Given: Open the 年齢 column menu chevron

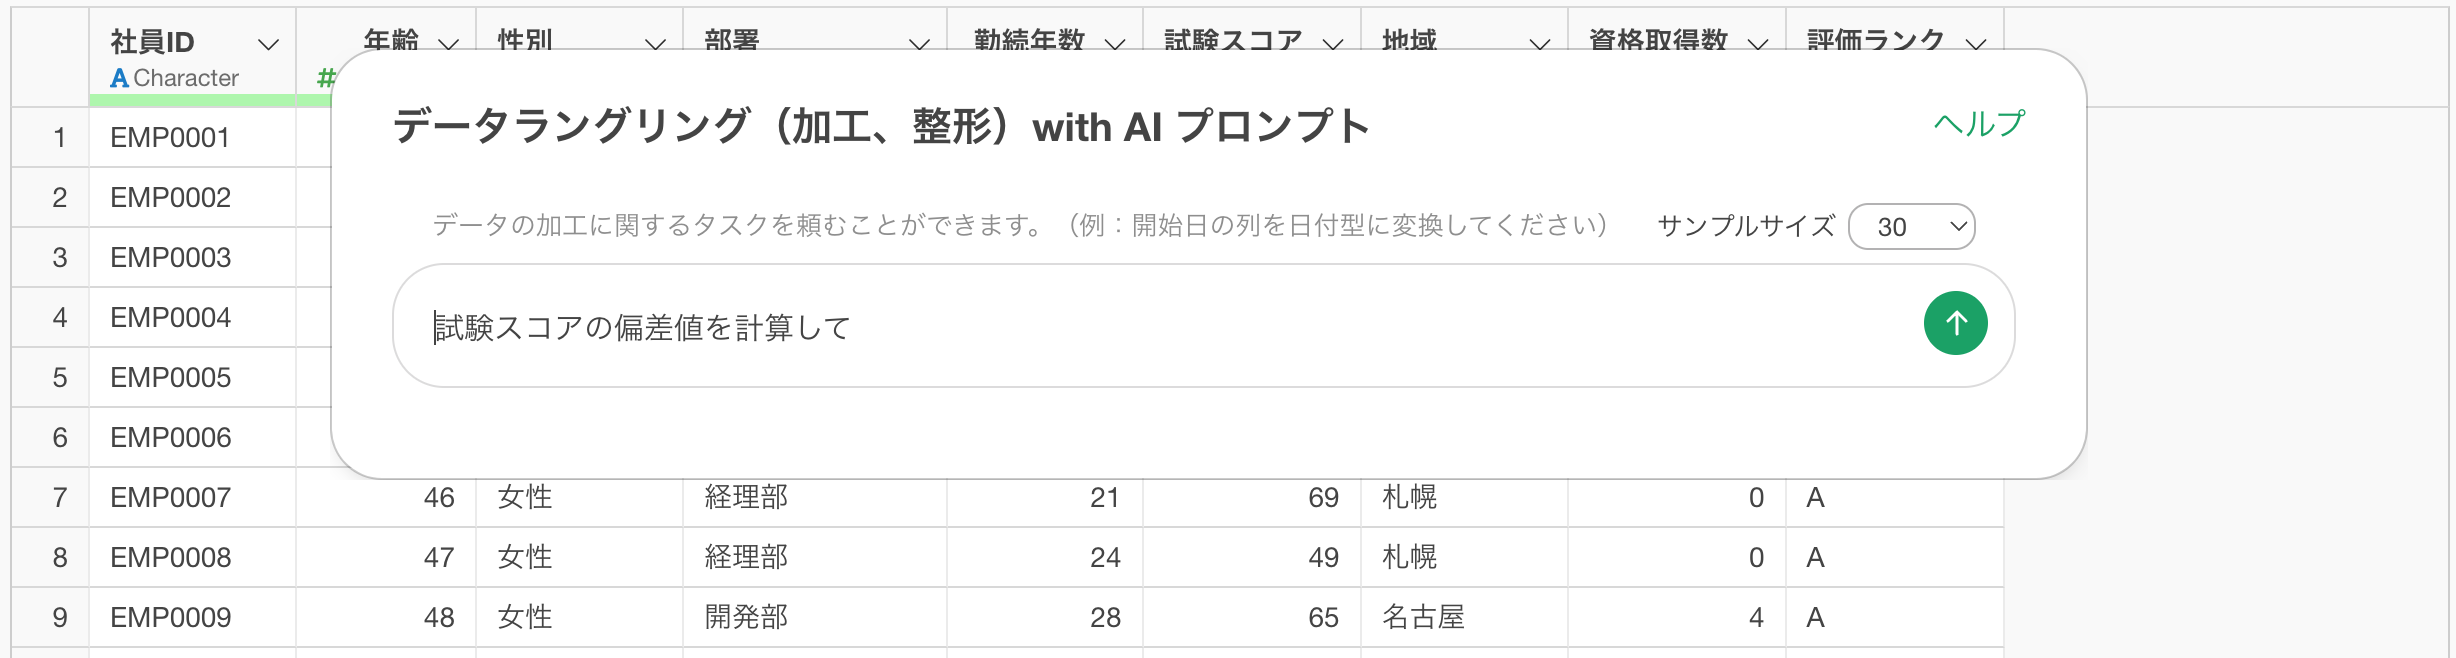Looking at the screenshot, I should (449, 44).
